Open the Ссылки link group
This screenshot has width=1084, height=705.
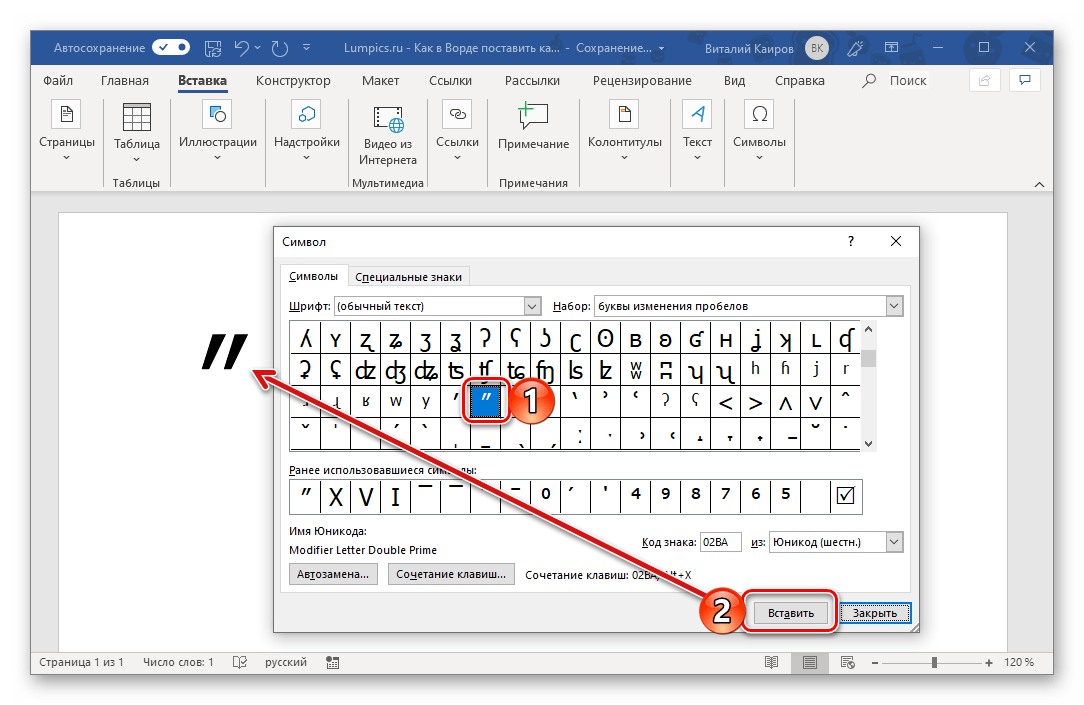[457, 131]
